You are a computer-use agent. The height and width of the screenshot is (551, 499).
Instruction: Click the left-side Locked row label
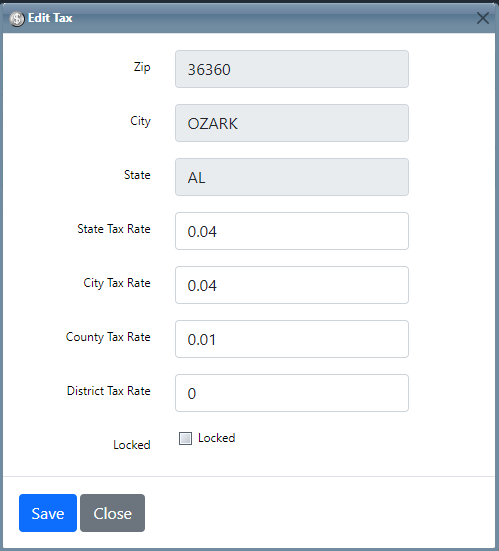tap(132, 445)
